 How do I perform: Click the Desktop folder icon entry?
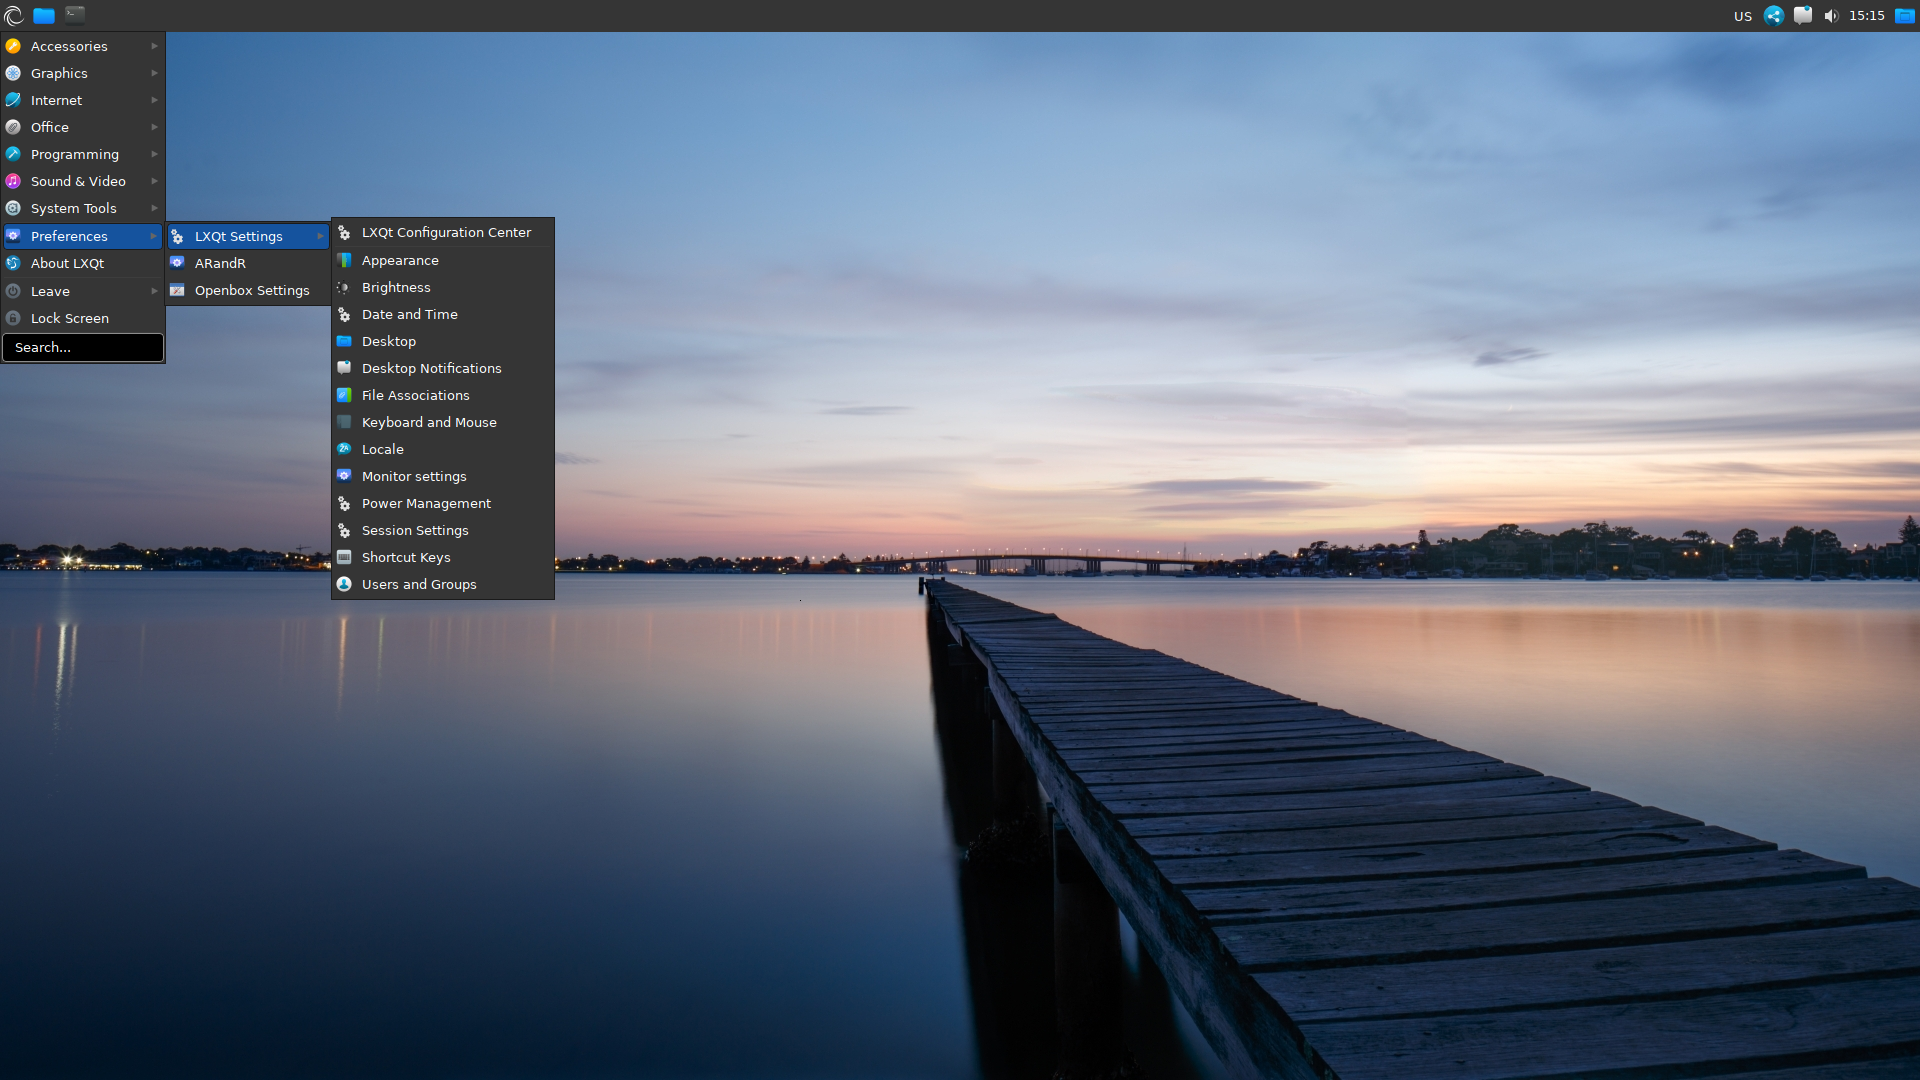tap(344, 341)
